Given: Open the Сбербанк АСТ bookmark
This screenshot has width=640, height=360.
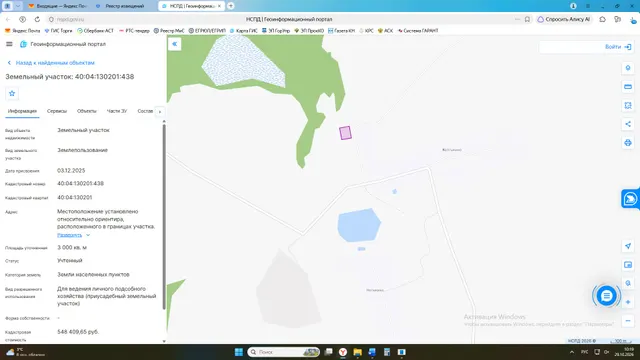Looking at the screenshot, I should click(x=95, y=31).
